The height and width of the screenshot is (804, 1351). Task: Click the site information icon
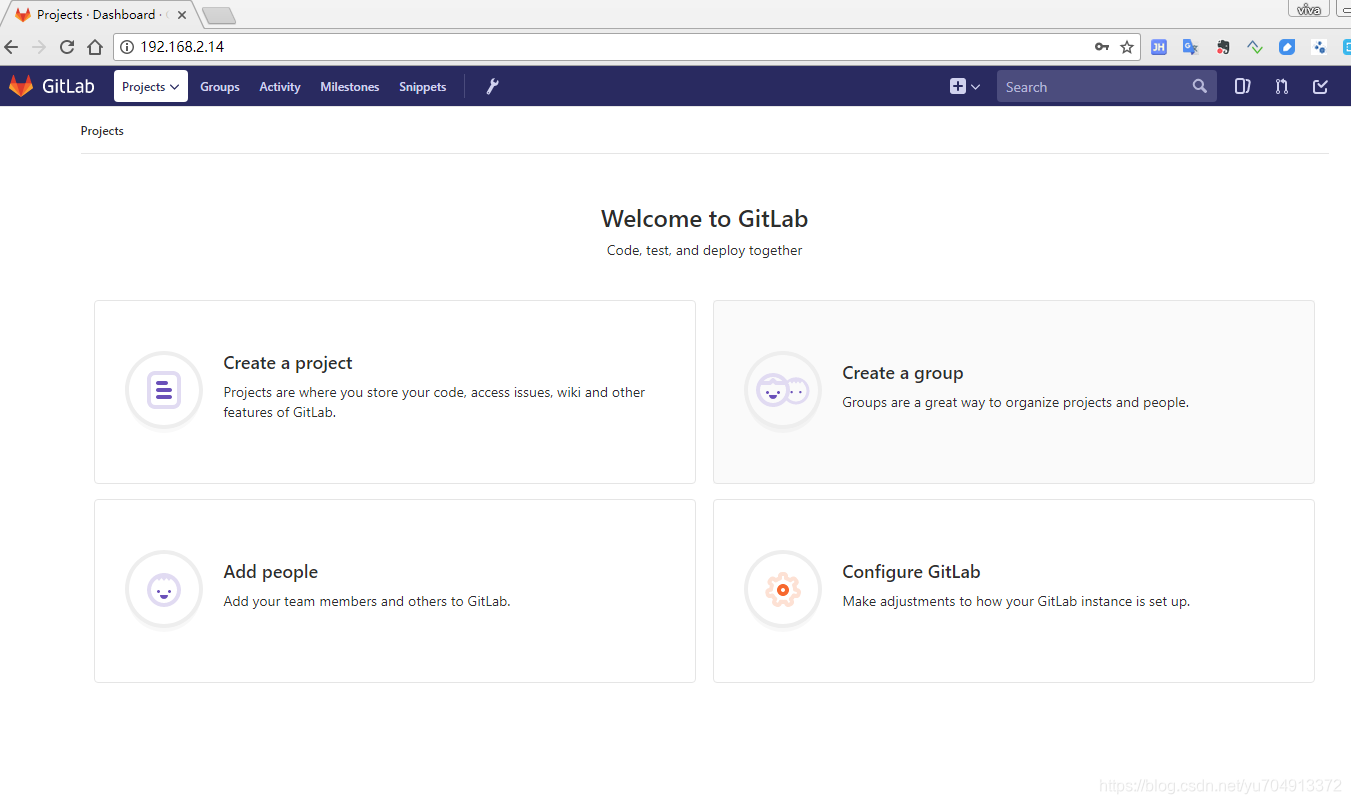coord(127,47)
